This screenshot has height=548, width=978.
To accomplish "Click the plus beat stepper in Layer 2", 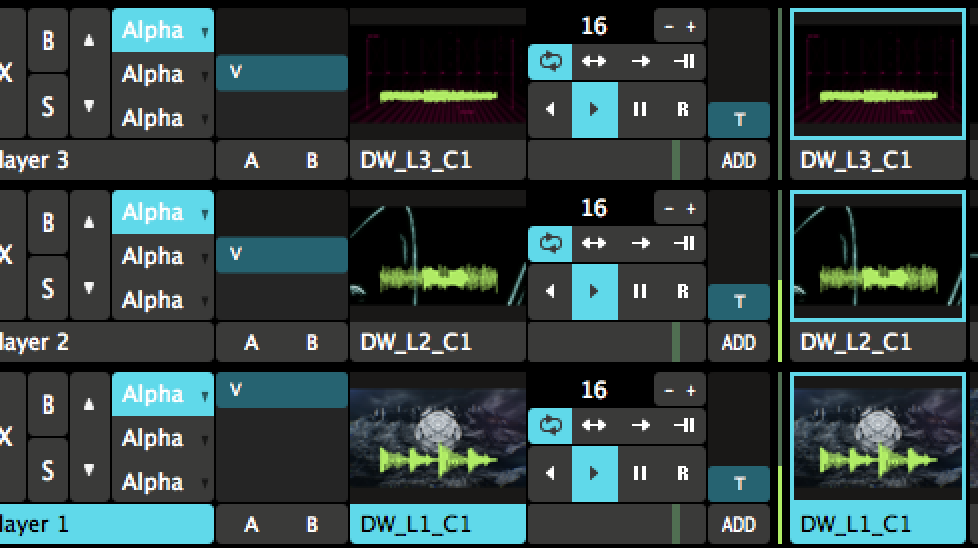I will tap(690, 208).
